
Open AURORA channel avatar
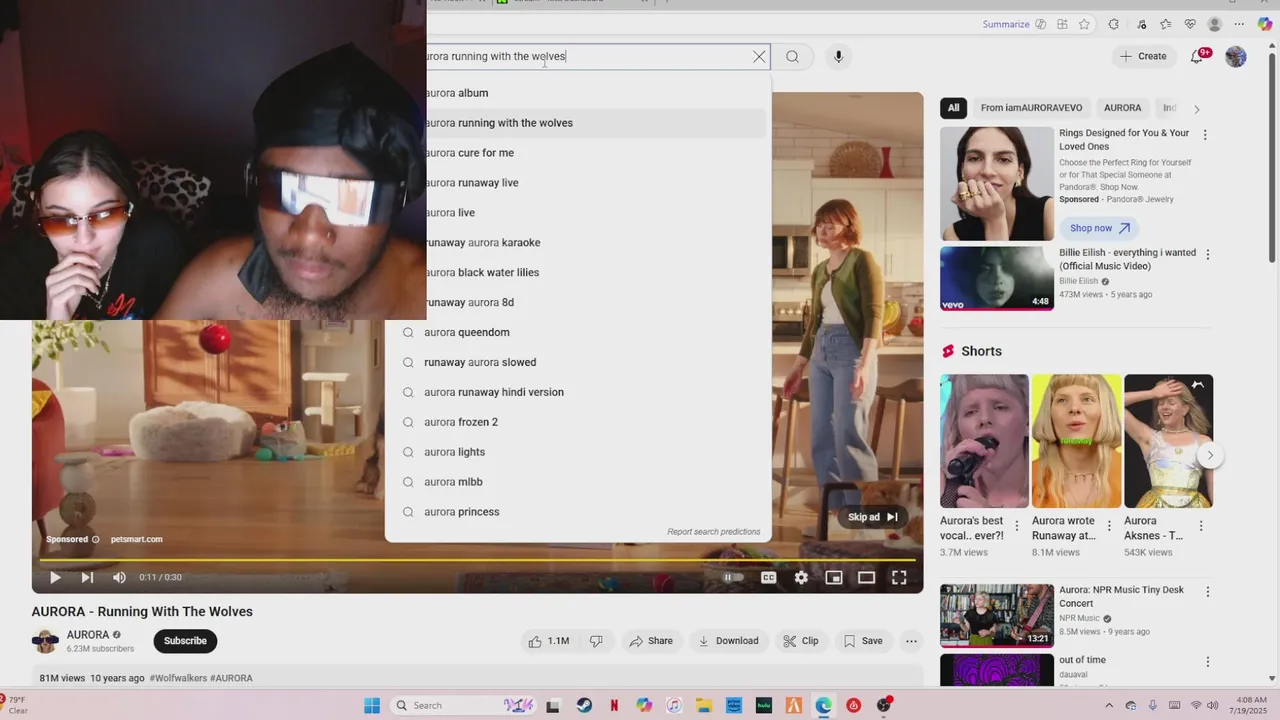pyautogui.click(x=45, y=641)
